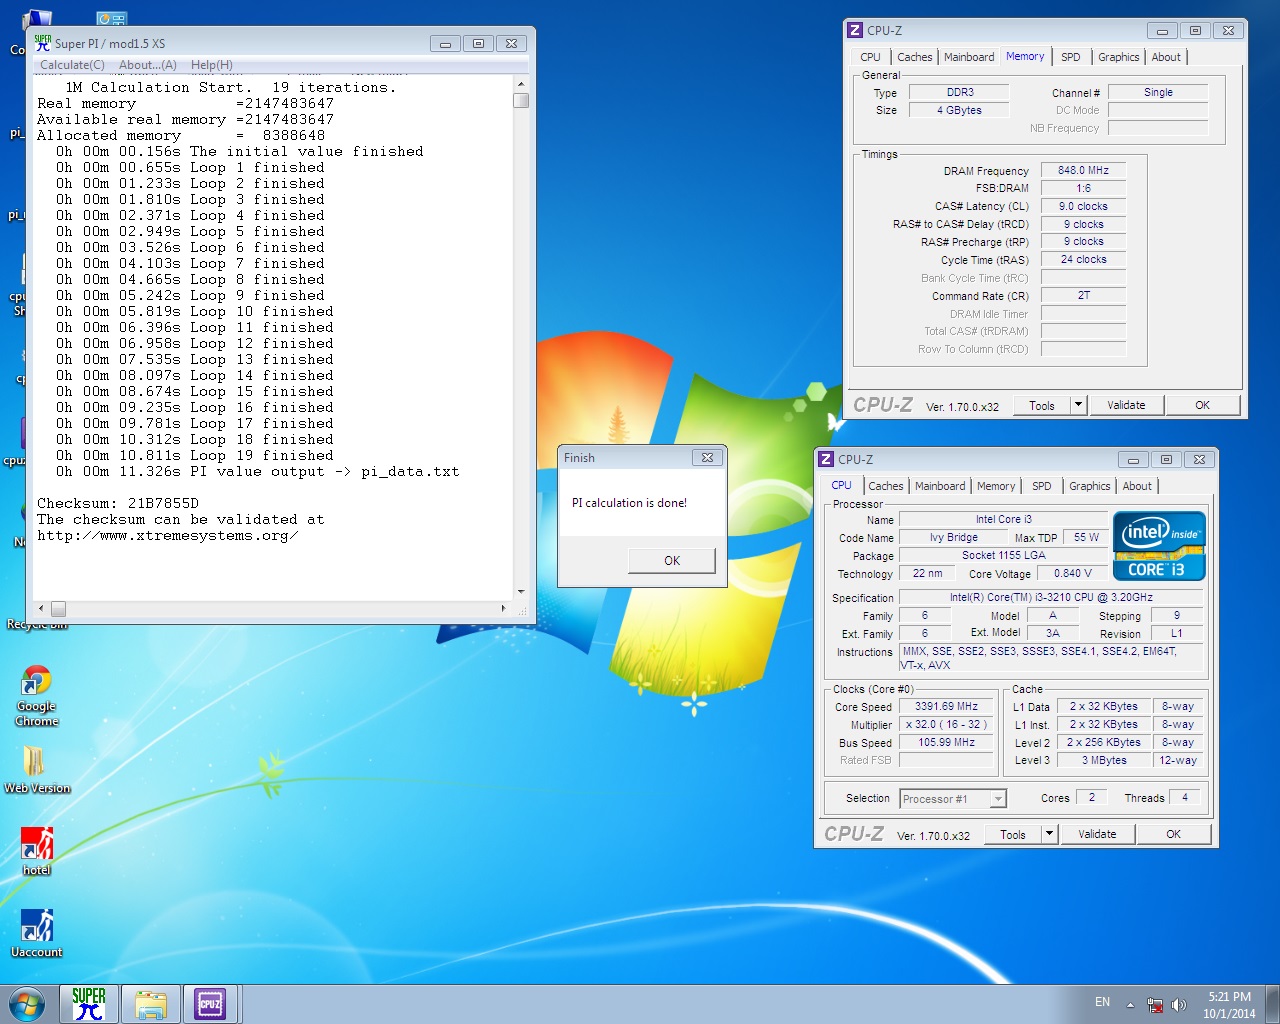
Task: Click the Specification field with i3-3210
Action: coord(1050,597)
